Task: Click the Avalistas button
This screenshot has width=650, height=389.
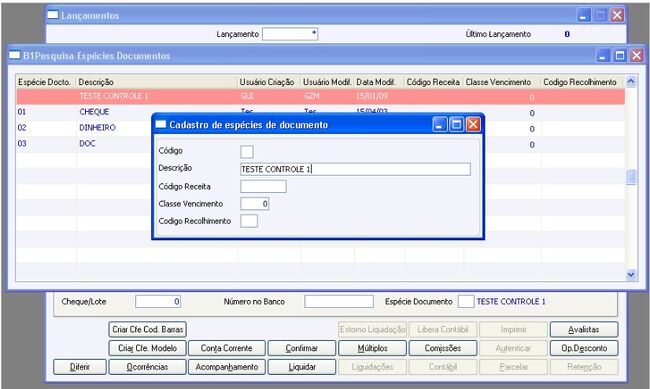Action: (584, 329)
